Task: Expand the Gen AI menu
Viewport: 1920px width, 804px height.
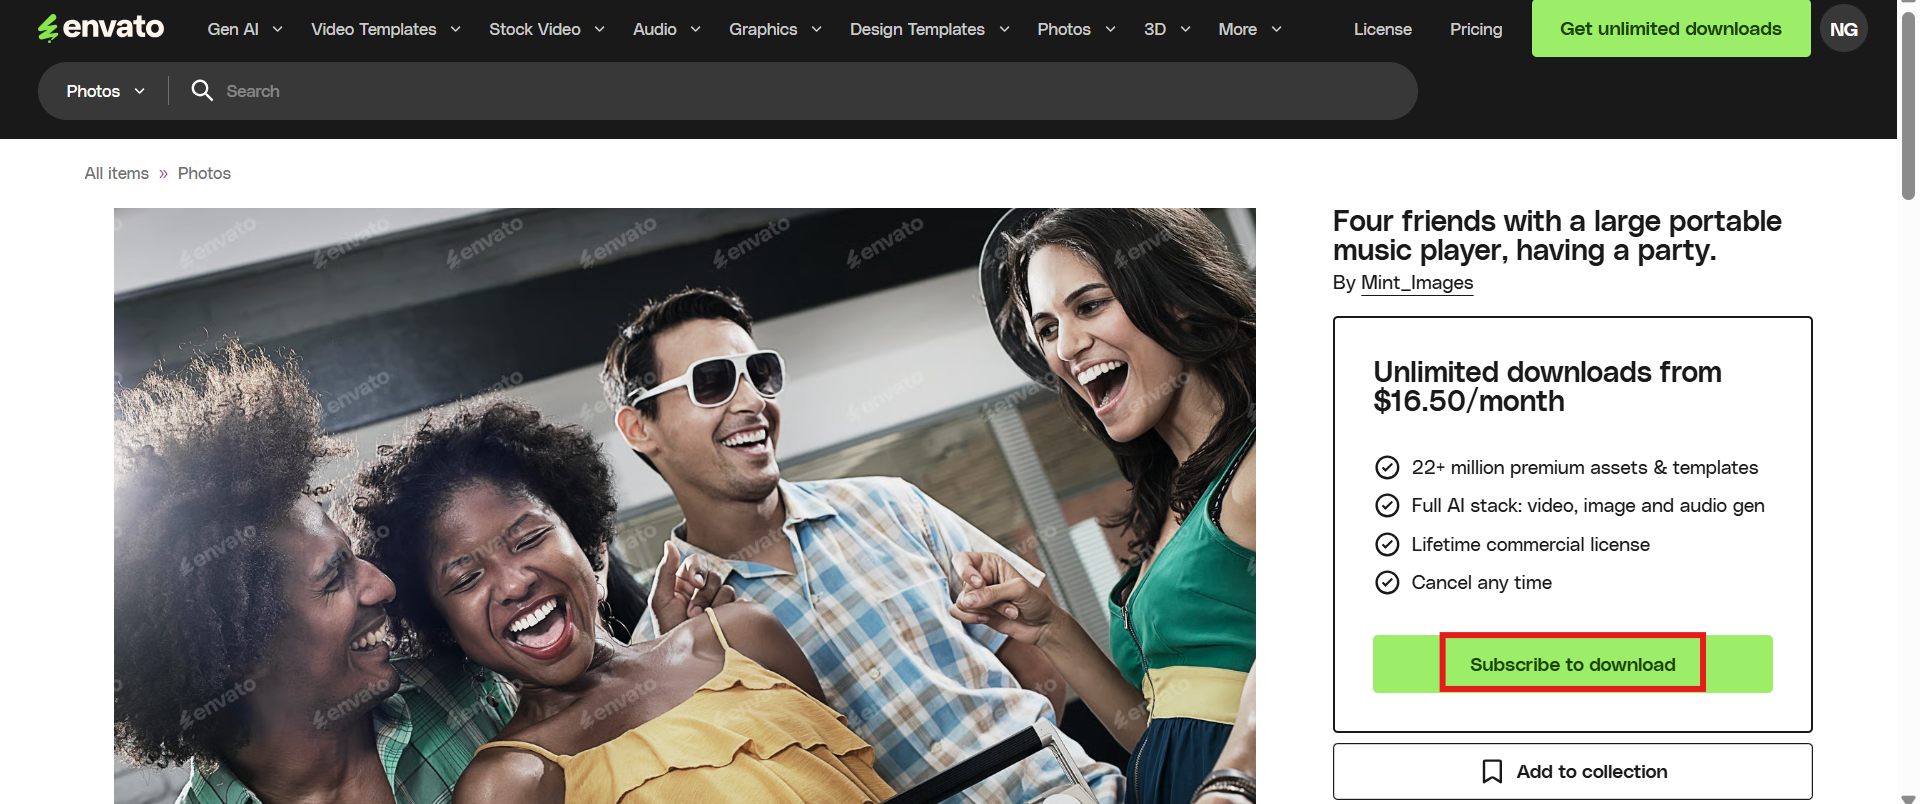Action: tap(245, 29)
